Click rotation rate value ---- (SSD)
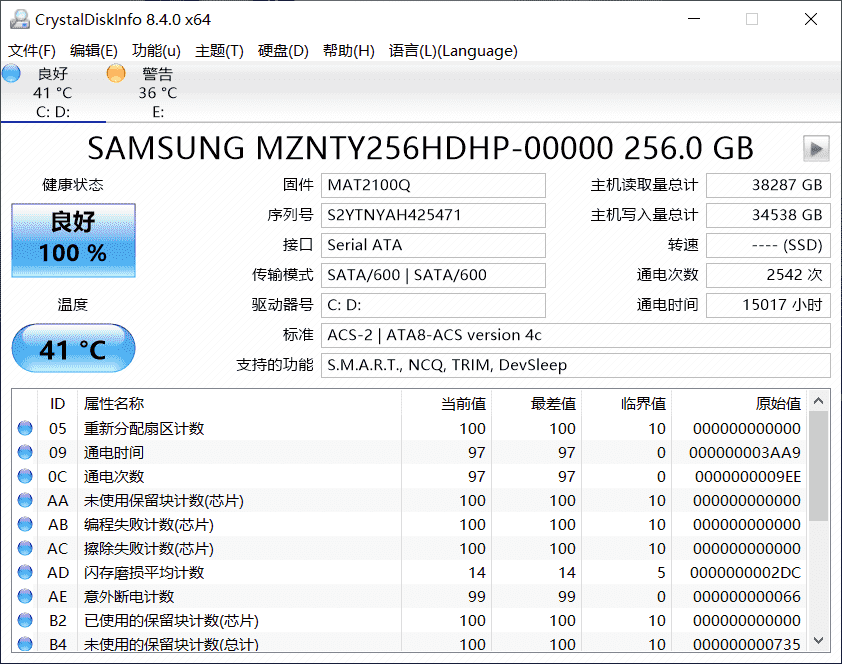Screen dimensions: 842x664 point(768,245)
